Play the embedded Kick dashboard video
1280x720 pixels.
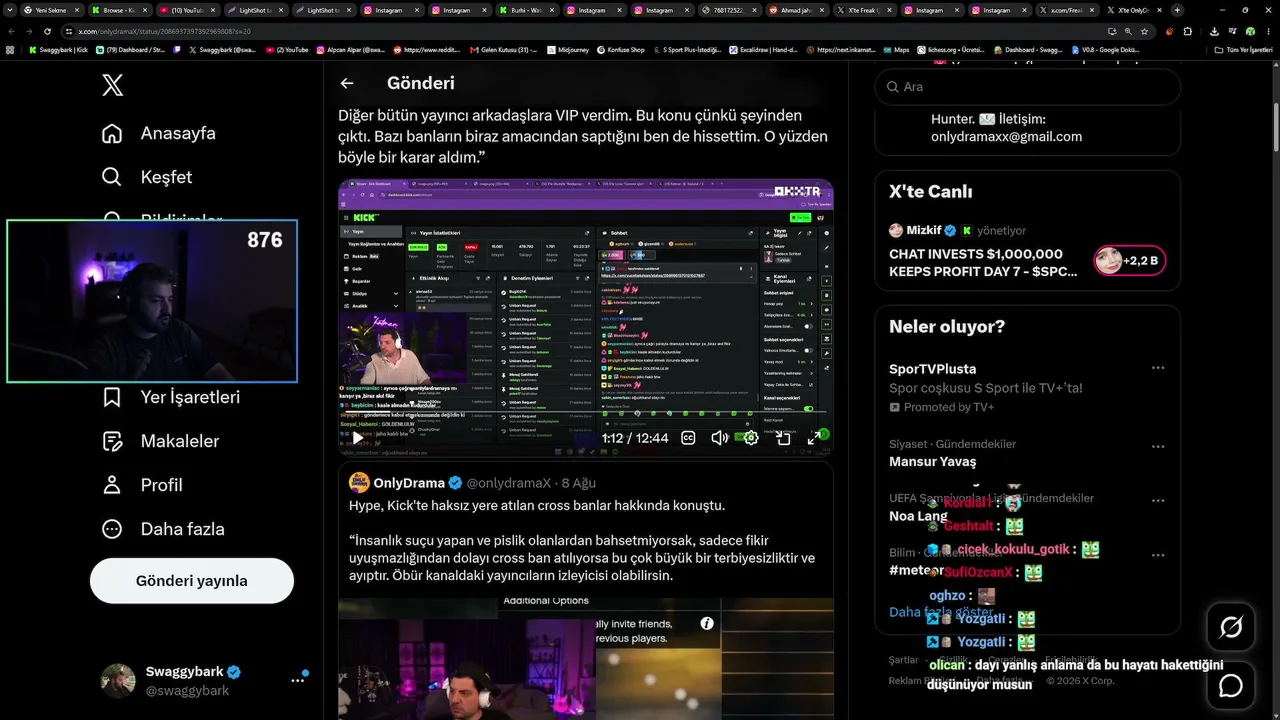tap(357, 438)
